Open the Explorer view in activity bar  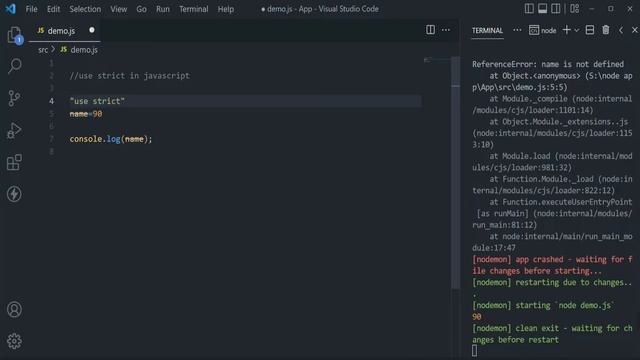coord(14,35)
